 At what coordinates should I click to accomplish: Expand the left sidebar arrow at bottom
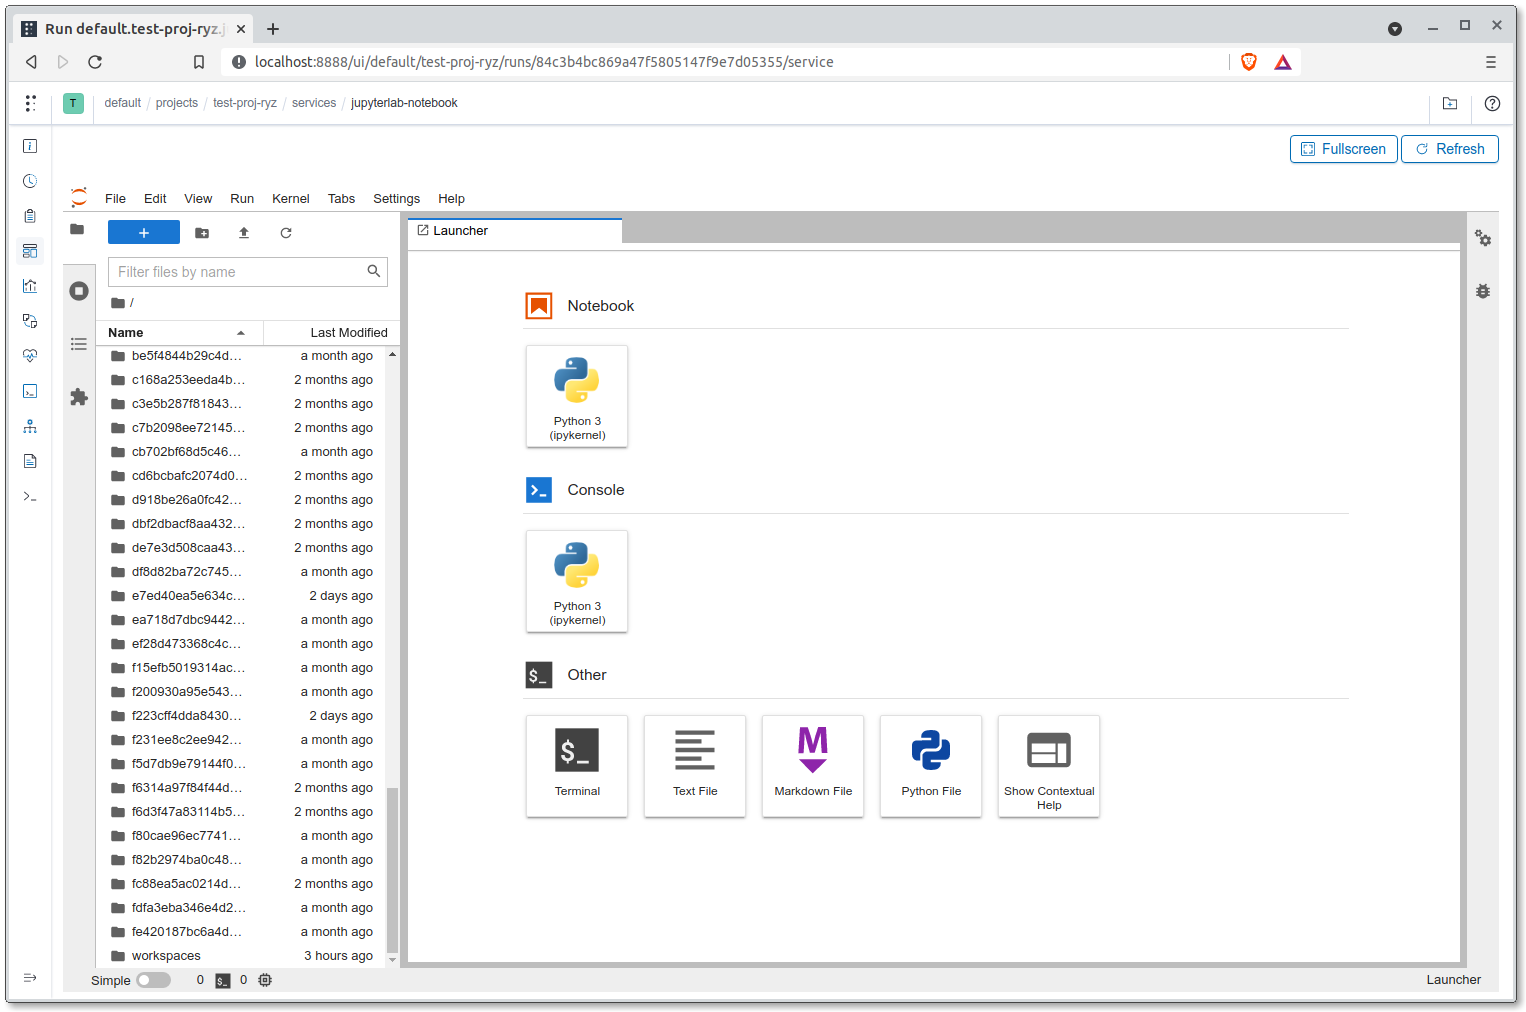point(30,977)
